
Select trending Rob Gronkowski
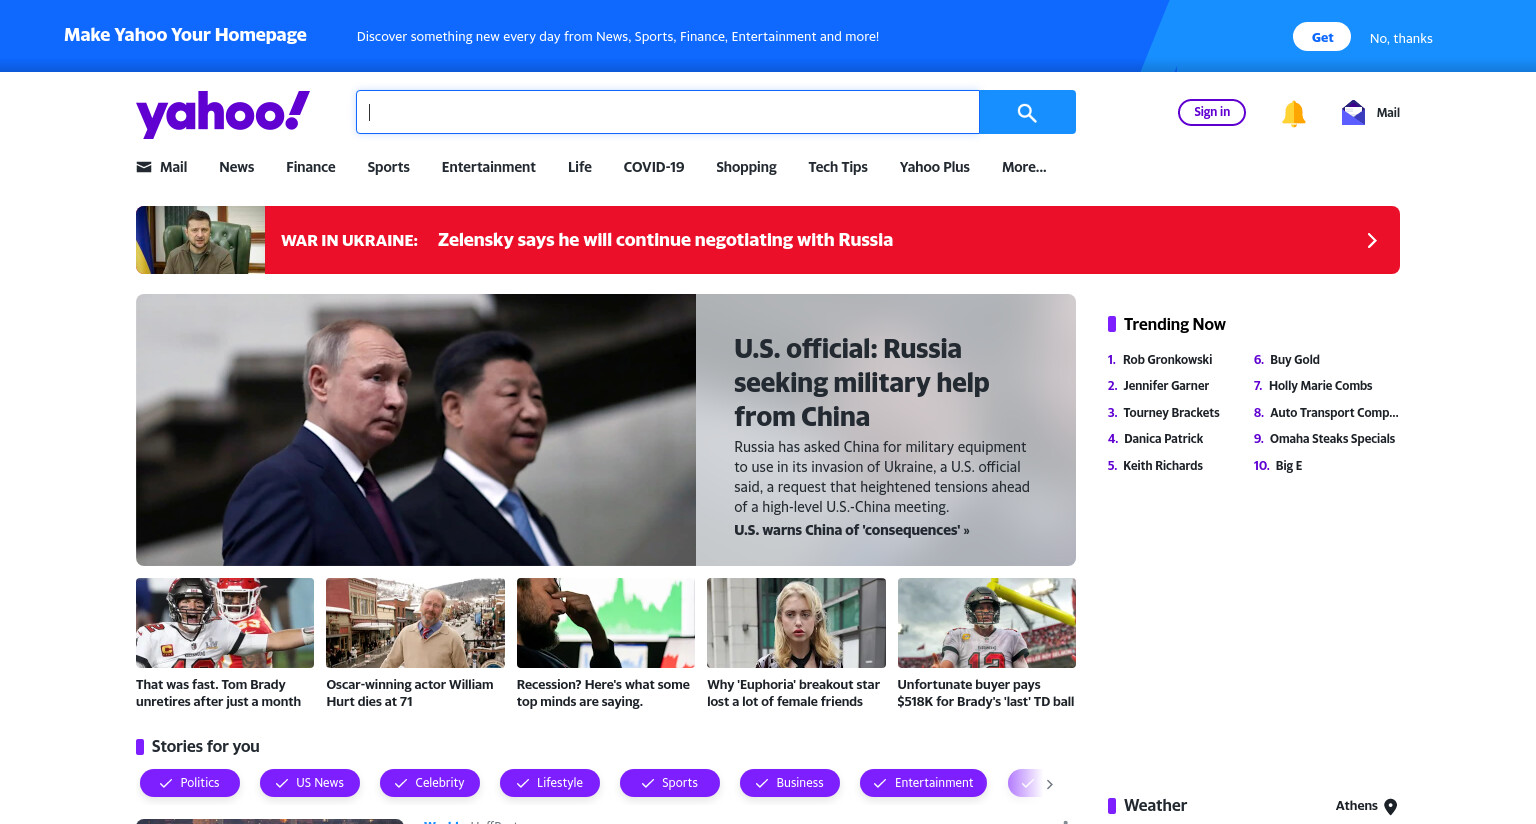point(1167,360)
